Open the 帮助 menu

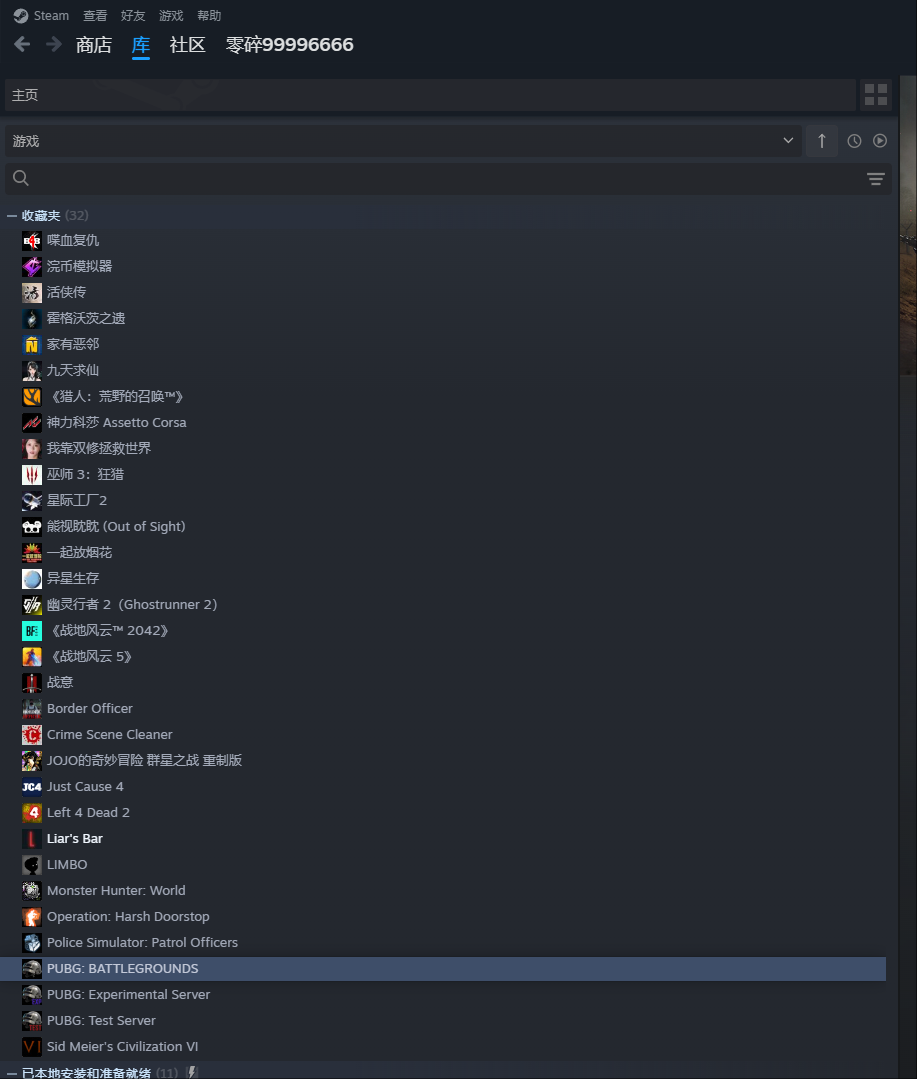[x=209, y=15]
